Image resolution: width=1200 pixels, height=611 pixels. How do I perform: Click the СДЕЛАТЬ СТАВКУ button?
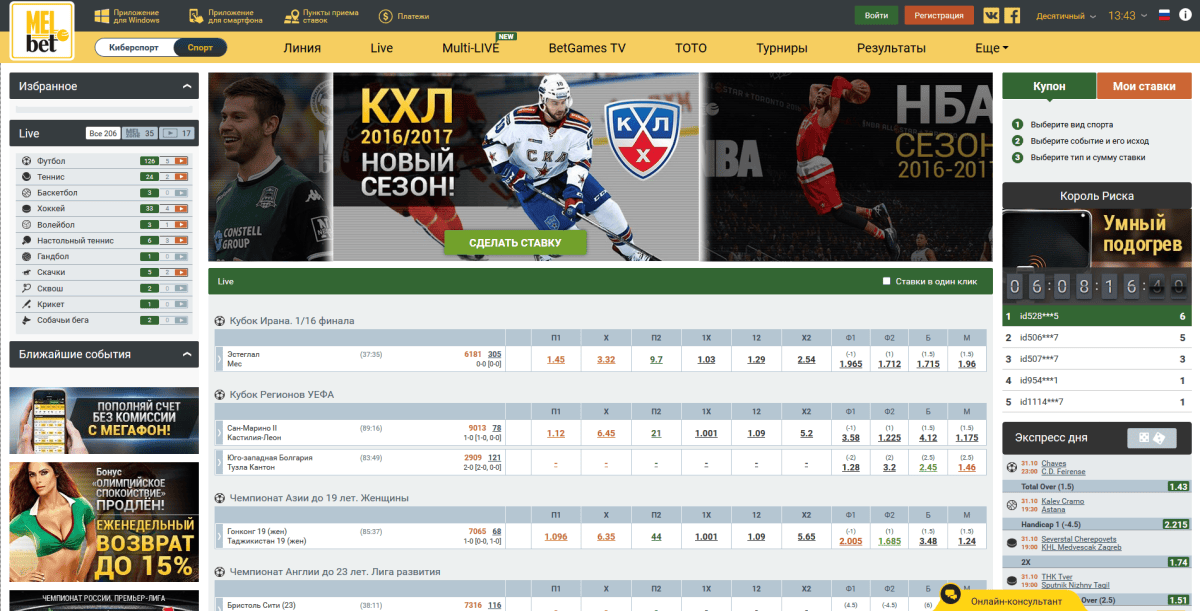(515, 243)
